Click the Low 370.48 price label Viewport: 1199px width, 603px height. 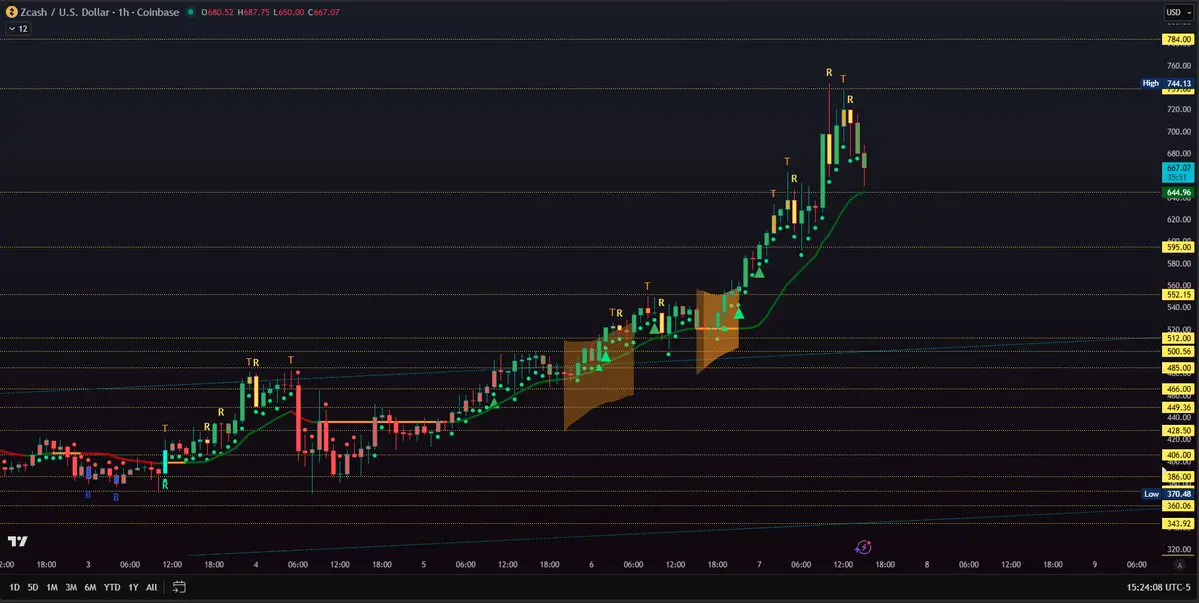1167,494
